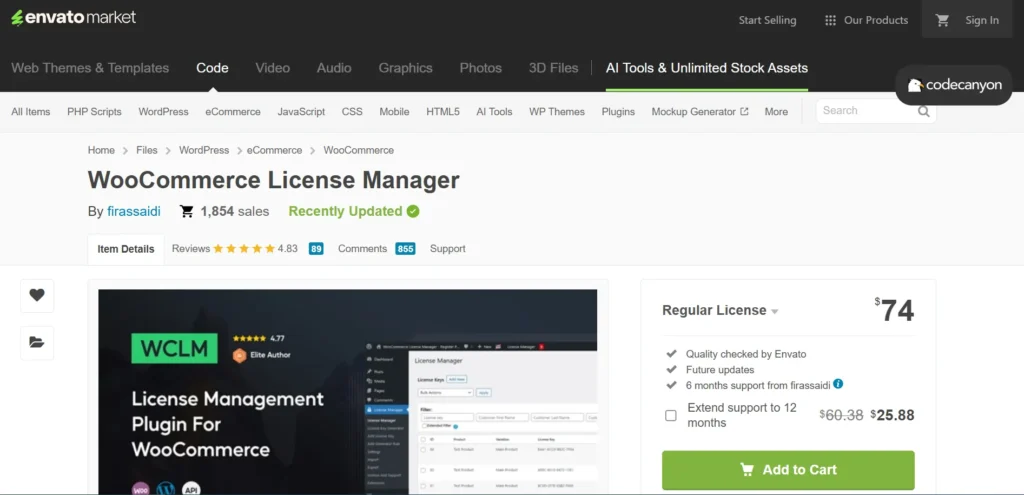Screen dimensions: 1024x495
Task: Click '1,854 sales' text
Action: point(234,212)
